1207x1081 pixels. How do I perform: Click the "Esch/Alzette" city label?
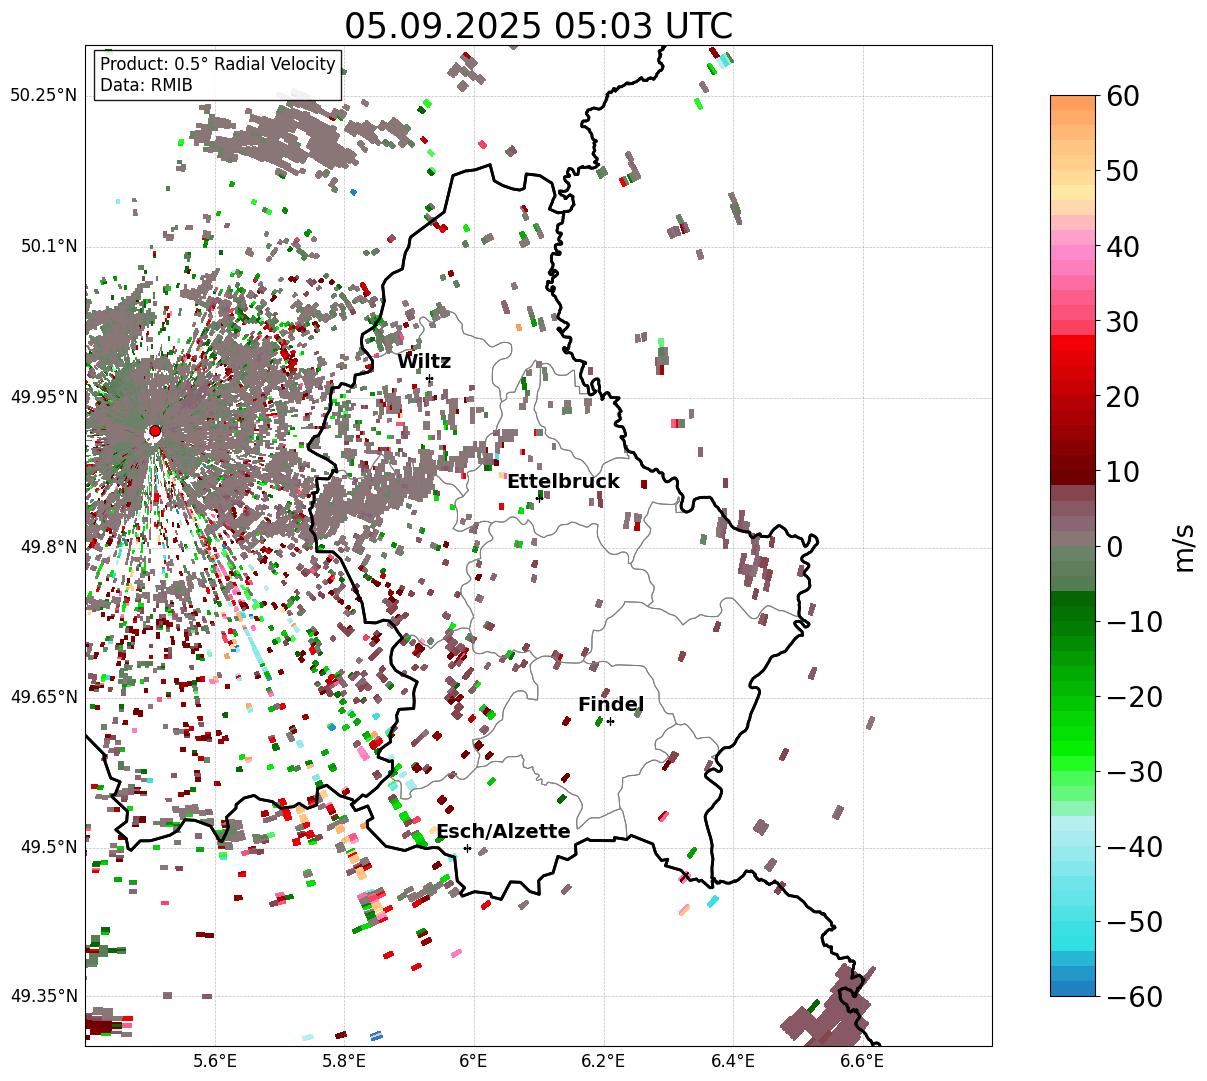(x=503, y=831)
